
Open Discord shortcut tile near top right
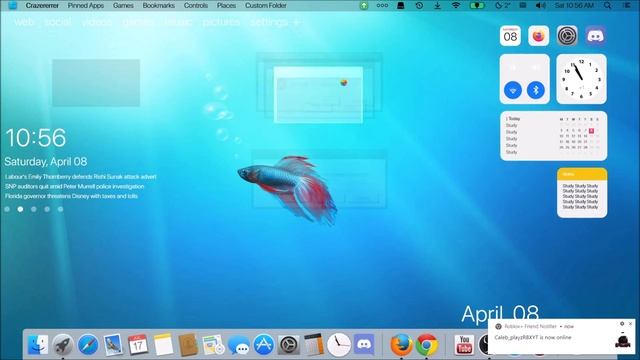click(x=596, y=36)
